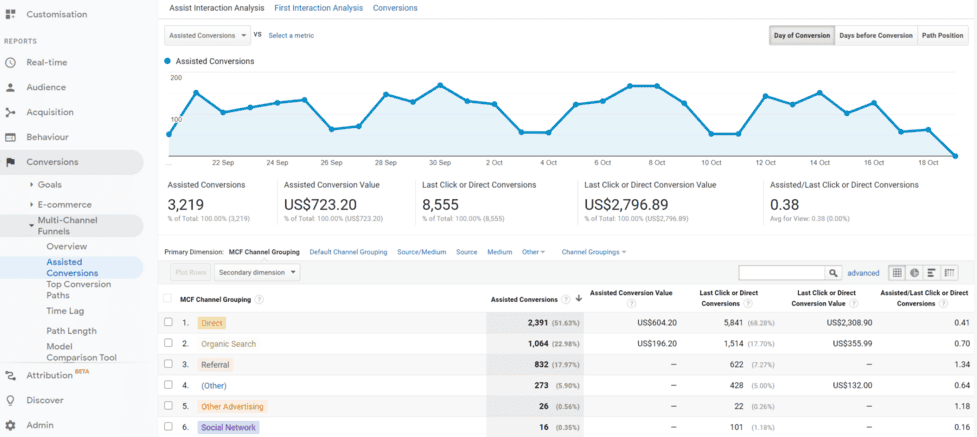Tick the checkbox for Referral row
977x437 pixels.
tap(168, 365)
